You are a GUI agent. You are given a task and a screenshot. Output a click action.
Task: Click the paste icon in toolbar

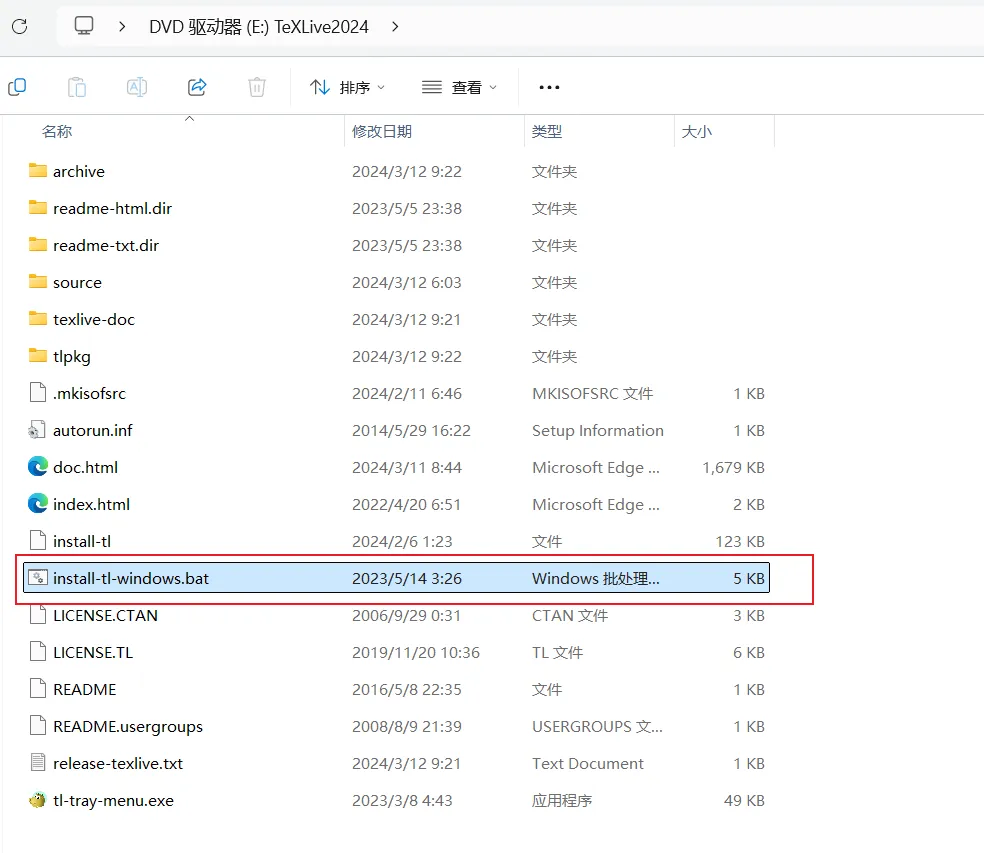click(x=77, y=87)
